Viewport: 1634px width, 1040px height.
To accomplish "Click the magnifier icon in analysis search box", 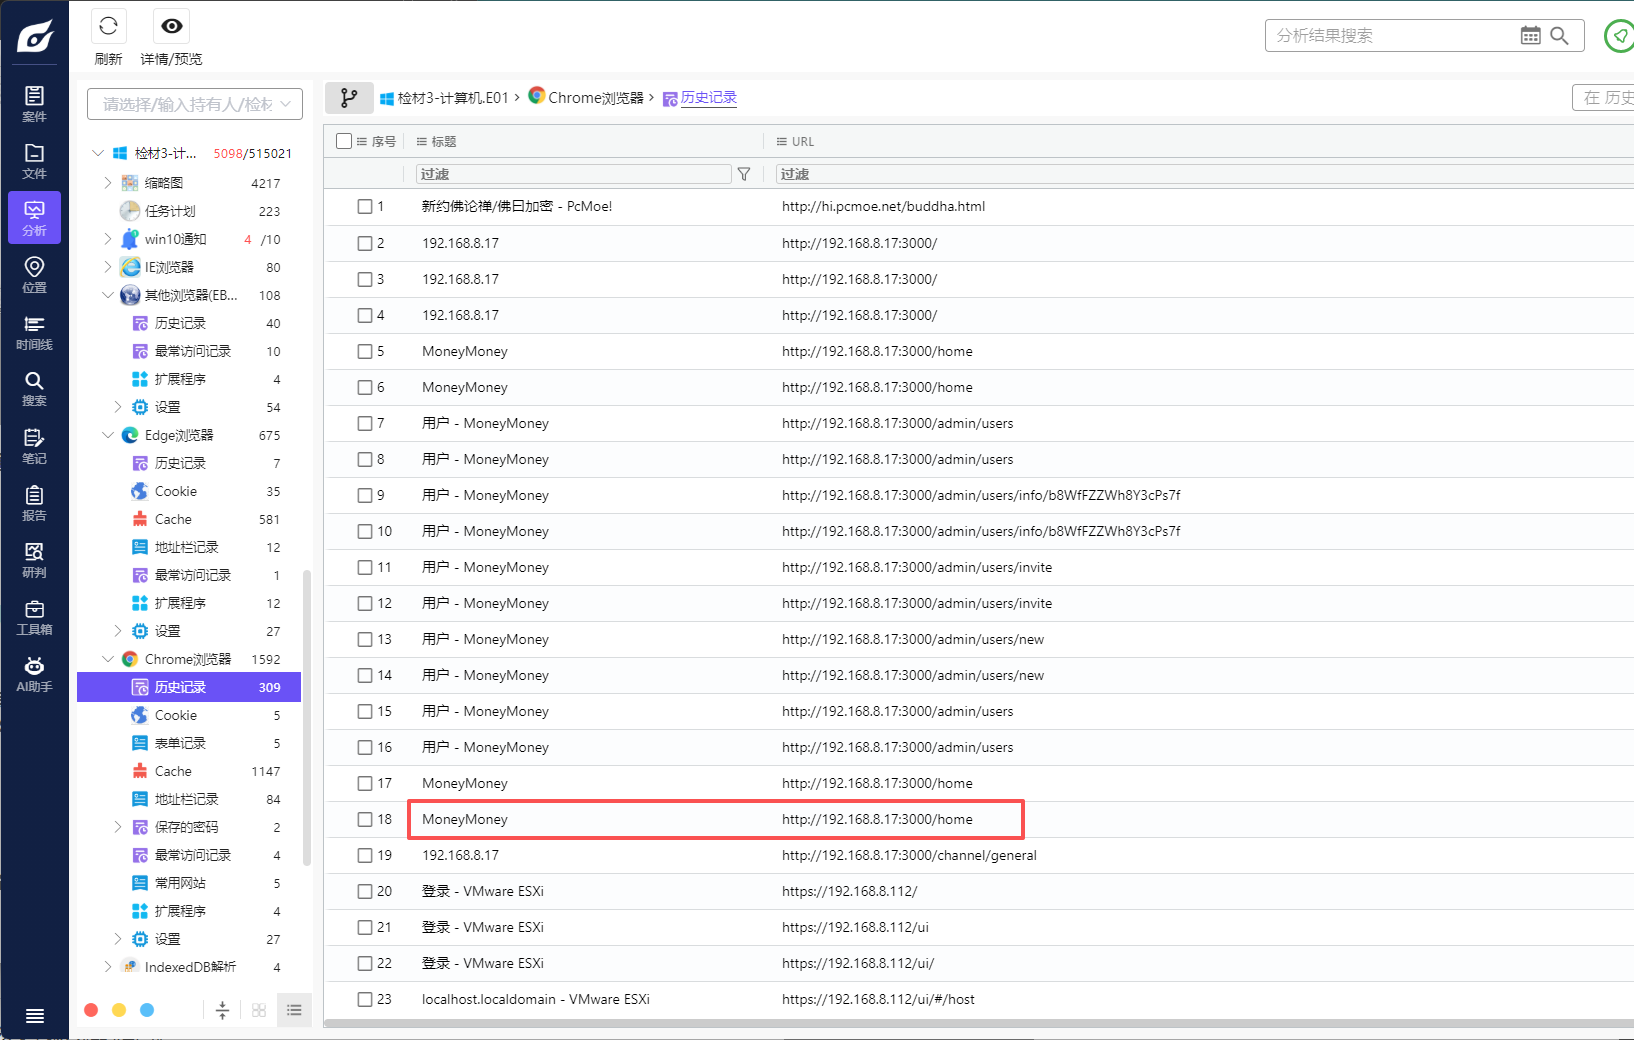I will (1559, 36).
